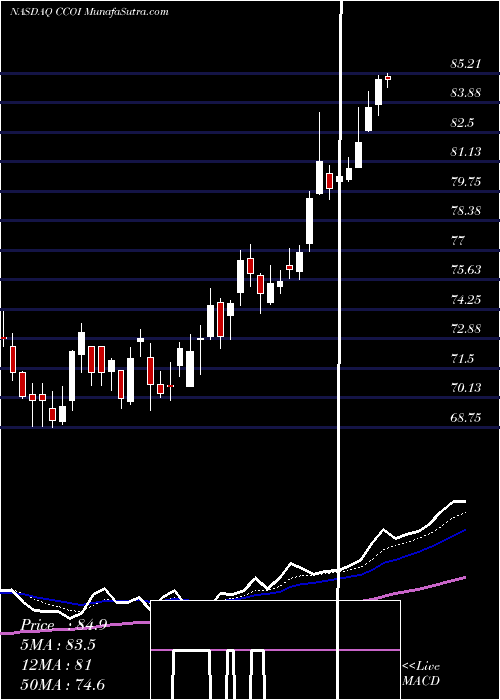Click the latest small red candlestick near 85.21
Viewport: 500px width, 700px height.
388,79
